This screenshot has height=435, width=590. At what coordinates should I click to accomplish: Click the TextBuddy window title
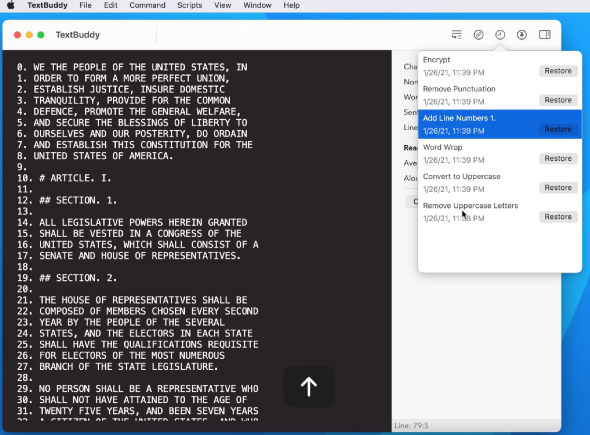click(x=78, y=35)
